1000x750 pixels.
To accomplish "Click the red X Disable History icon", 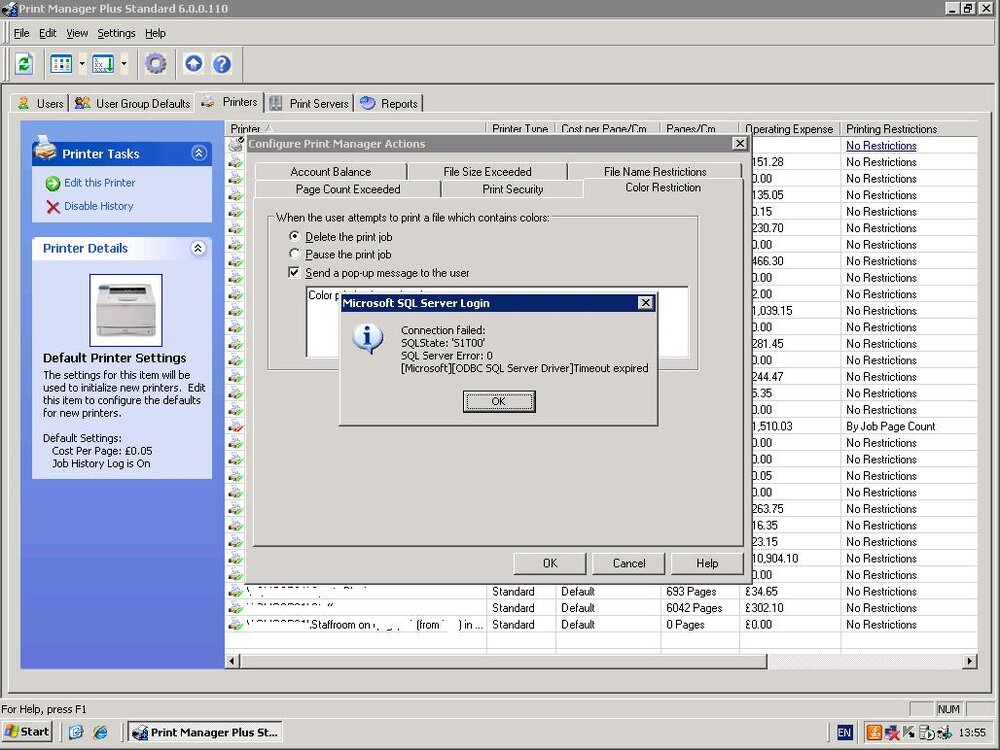I will click(52, 207).
